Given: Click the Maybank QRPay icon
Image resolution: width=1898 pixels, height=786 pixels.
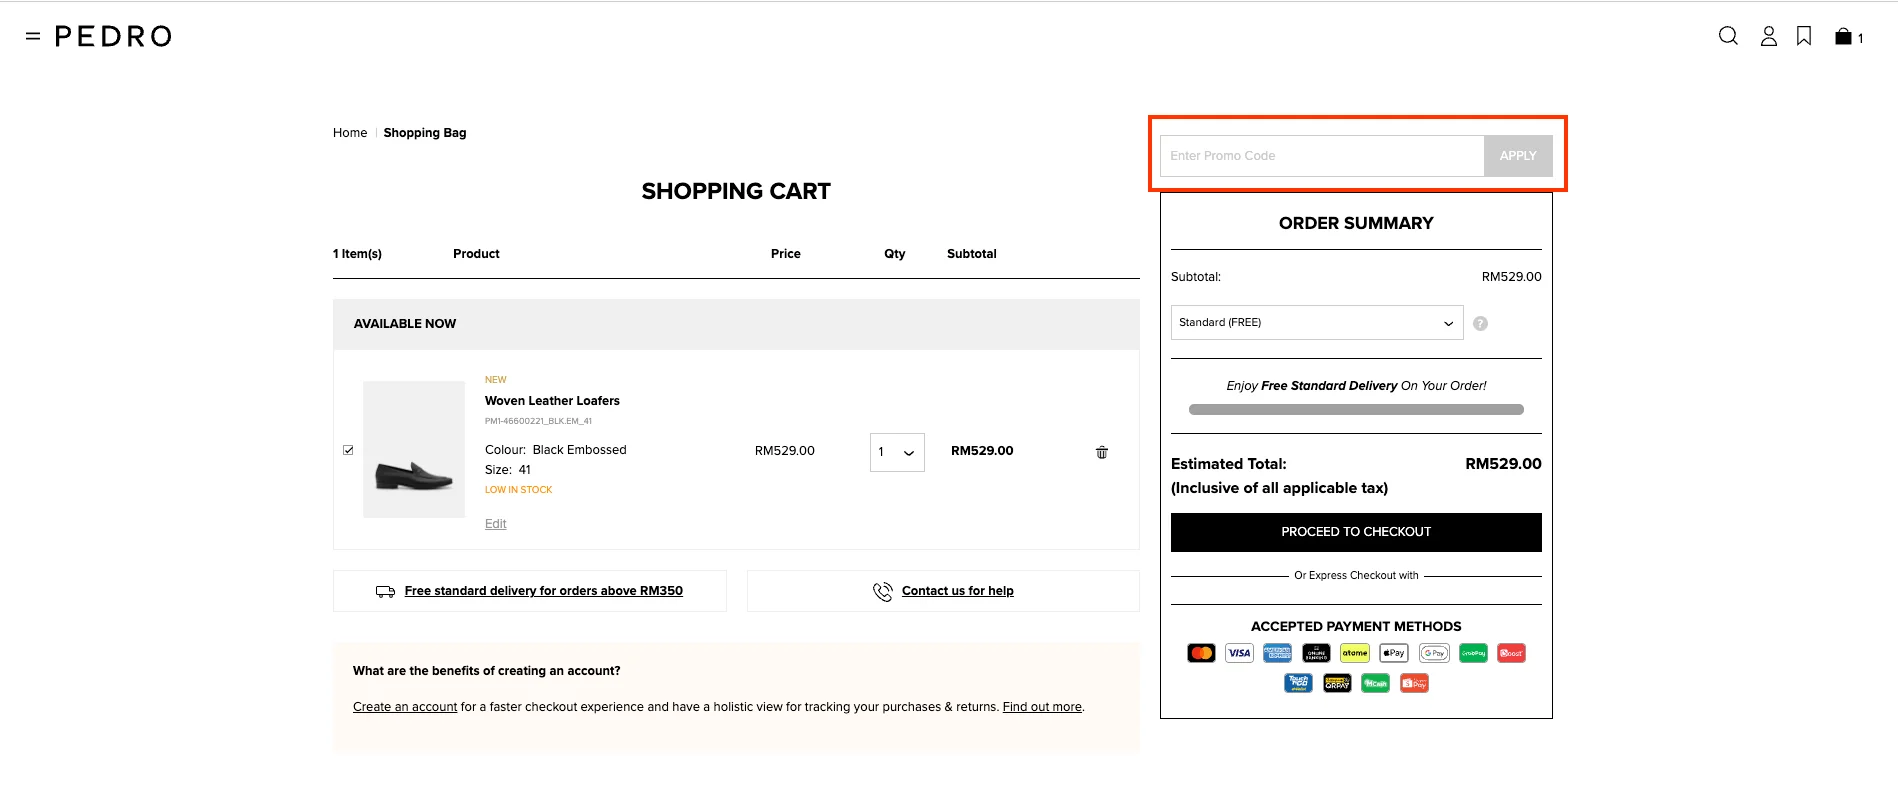Looking at the screenshot, I should click(x=1337, y=683).
